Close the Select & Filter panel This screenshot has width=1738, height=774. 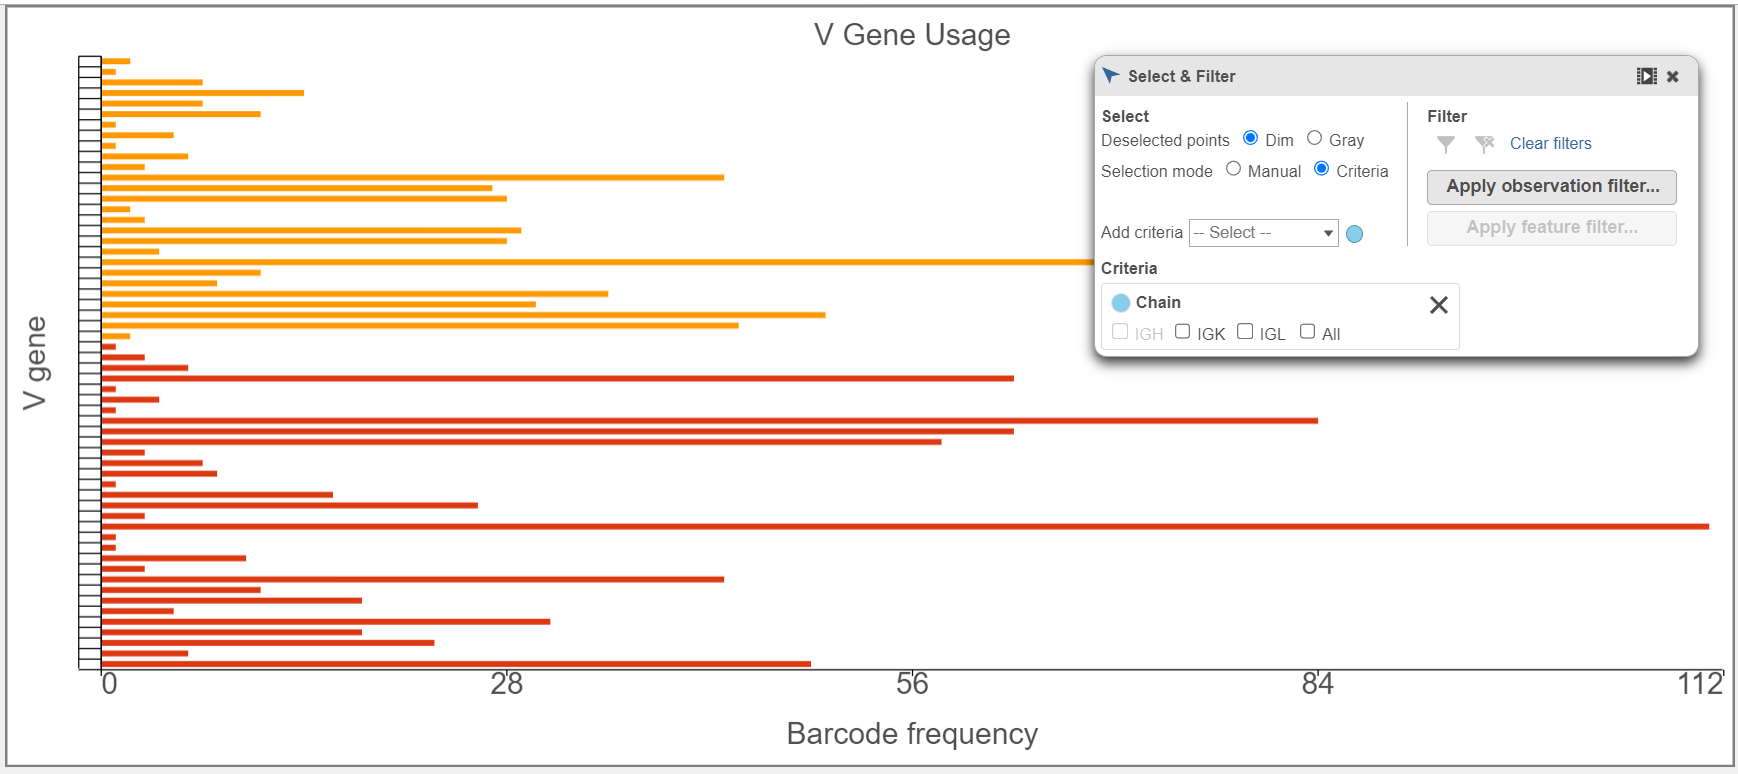tap(1673, 76)
